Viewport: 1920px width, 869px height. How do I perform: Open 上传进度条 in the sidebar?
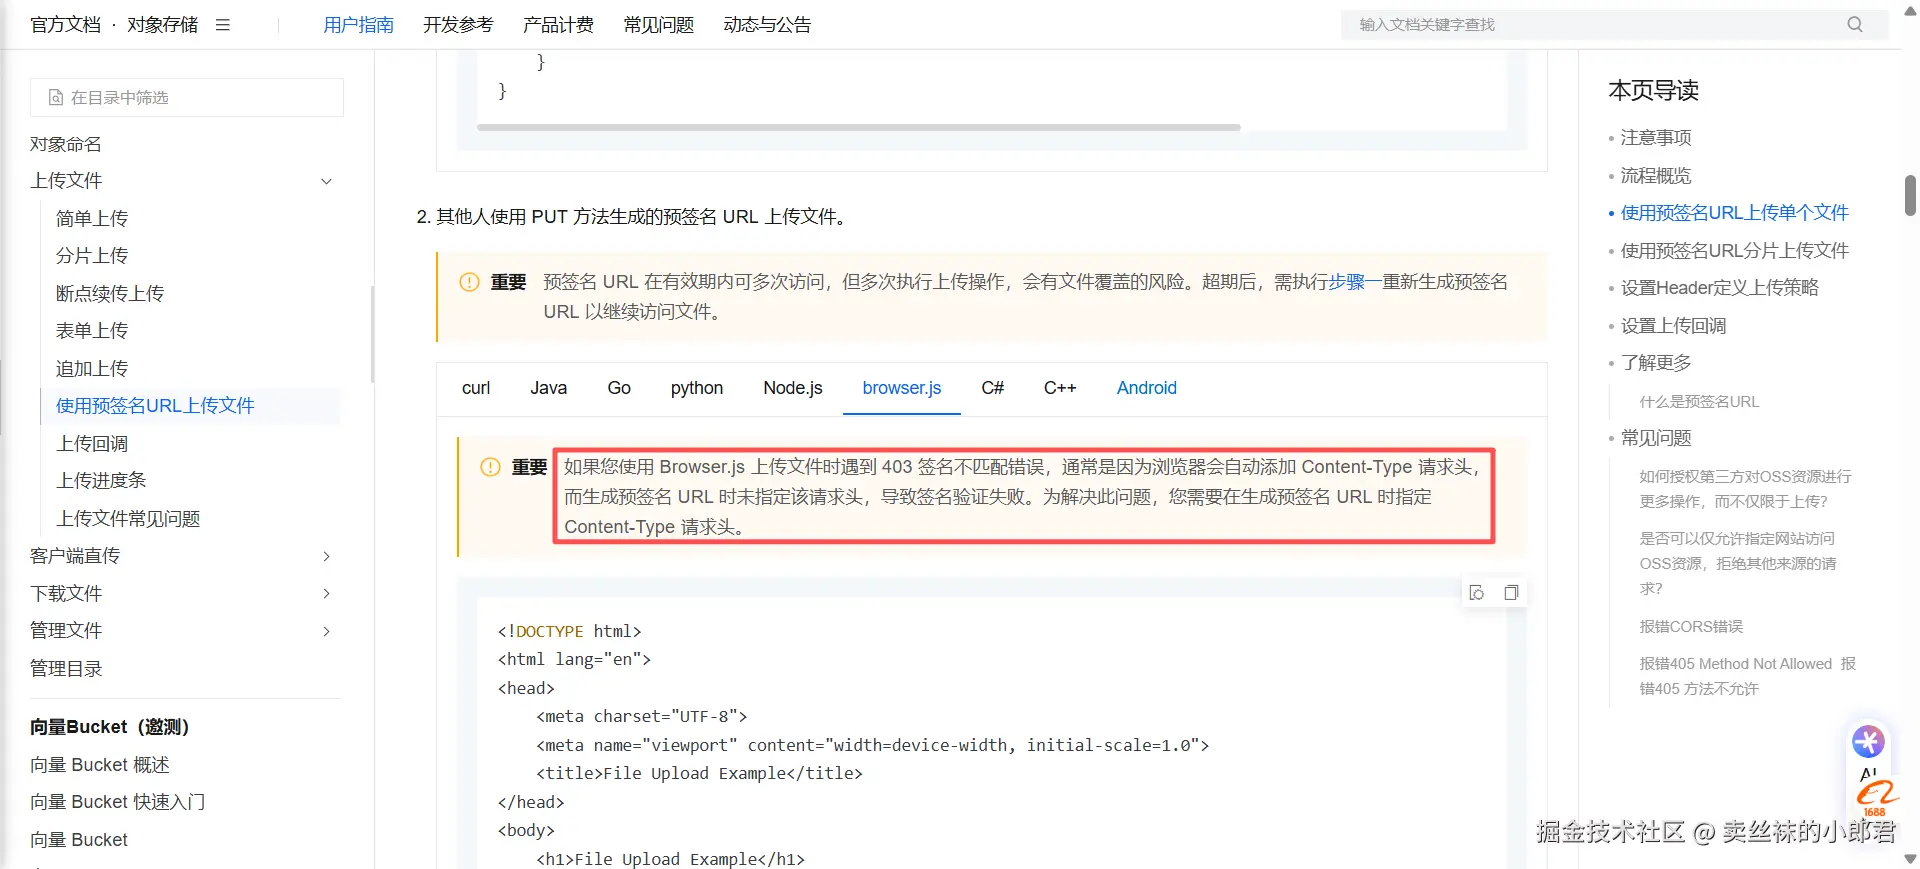pos(101,481)
